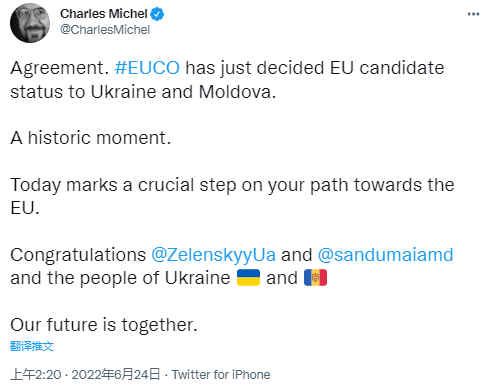Click the 上午2:20 timestamp
This screenshot has height=390, width=495.
click(x=36, y=375)
